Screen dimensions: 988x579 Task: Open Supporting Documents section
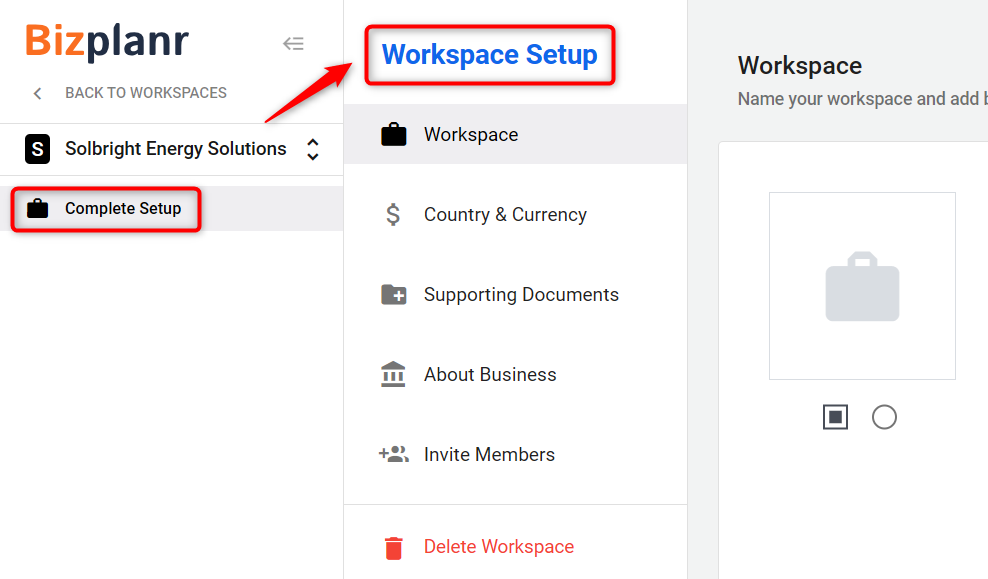[x=515, y=294]
